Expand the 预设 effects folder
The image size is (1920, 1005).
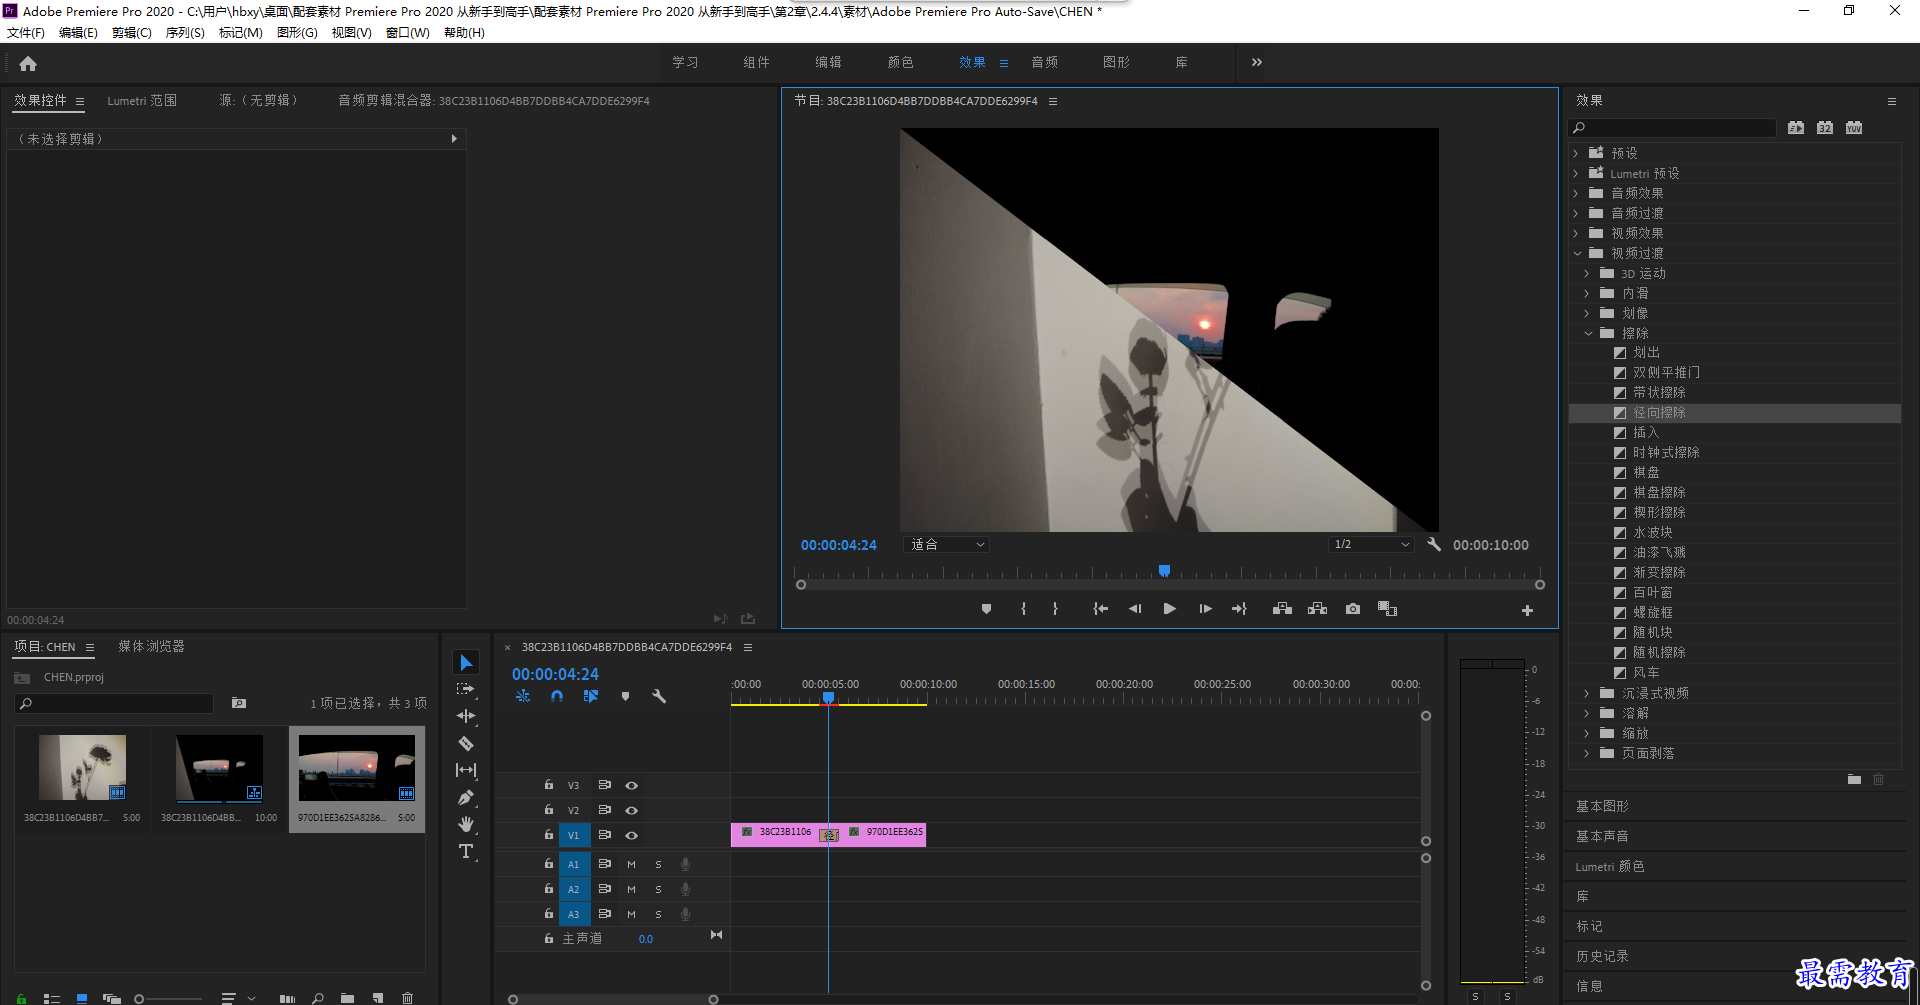coord(1576,153)
